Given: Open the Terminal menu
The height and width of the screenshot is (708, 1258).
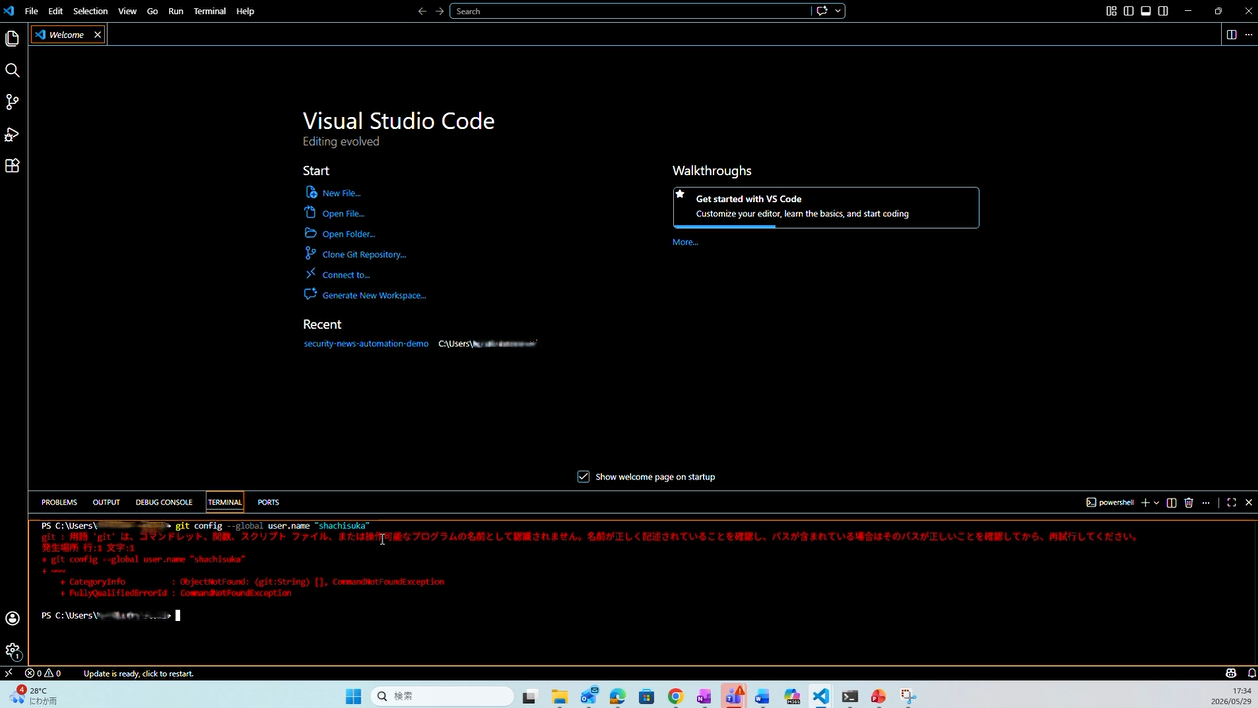Looking at the screenshot, I should 210,11.
